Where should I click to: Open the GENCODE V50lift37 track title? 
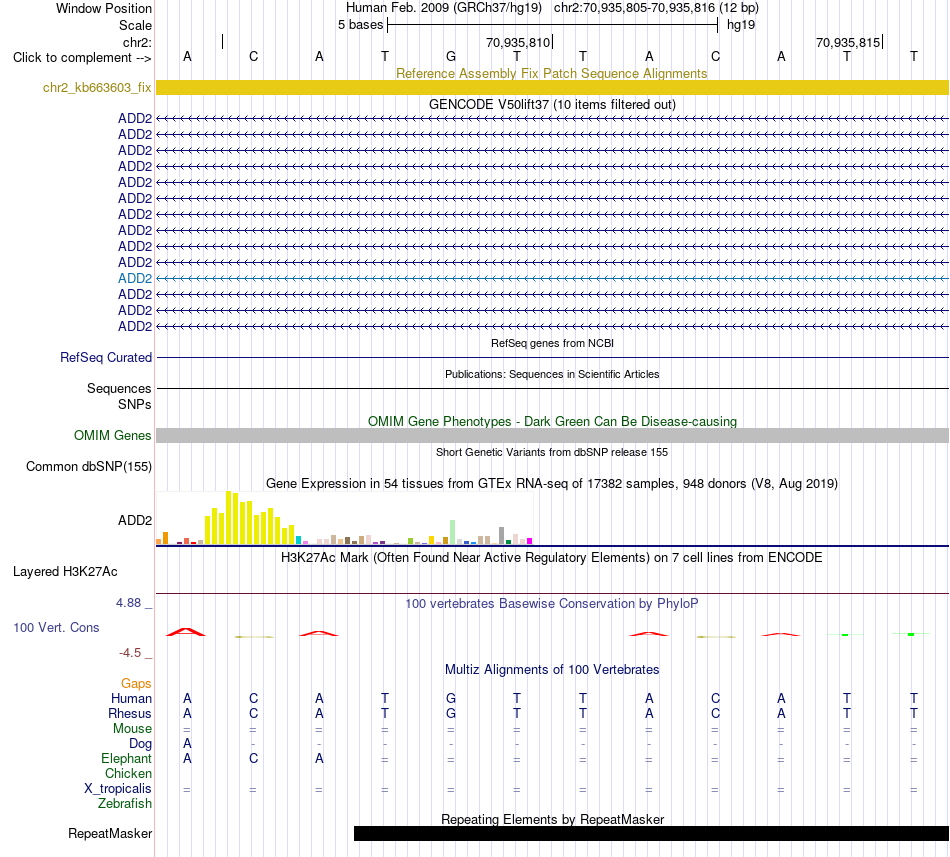pos(552,104)
